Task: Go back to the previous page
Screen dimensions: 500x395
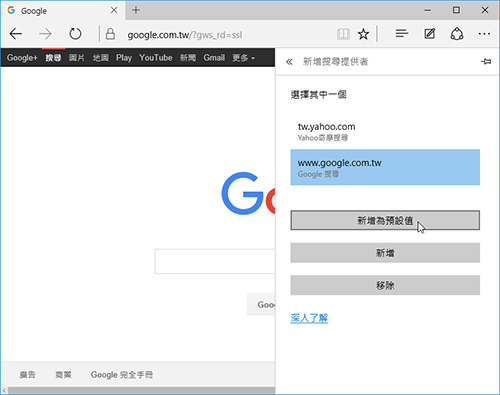Action: (x=16, y=34)
